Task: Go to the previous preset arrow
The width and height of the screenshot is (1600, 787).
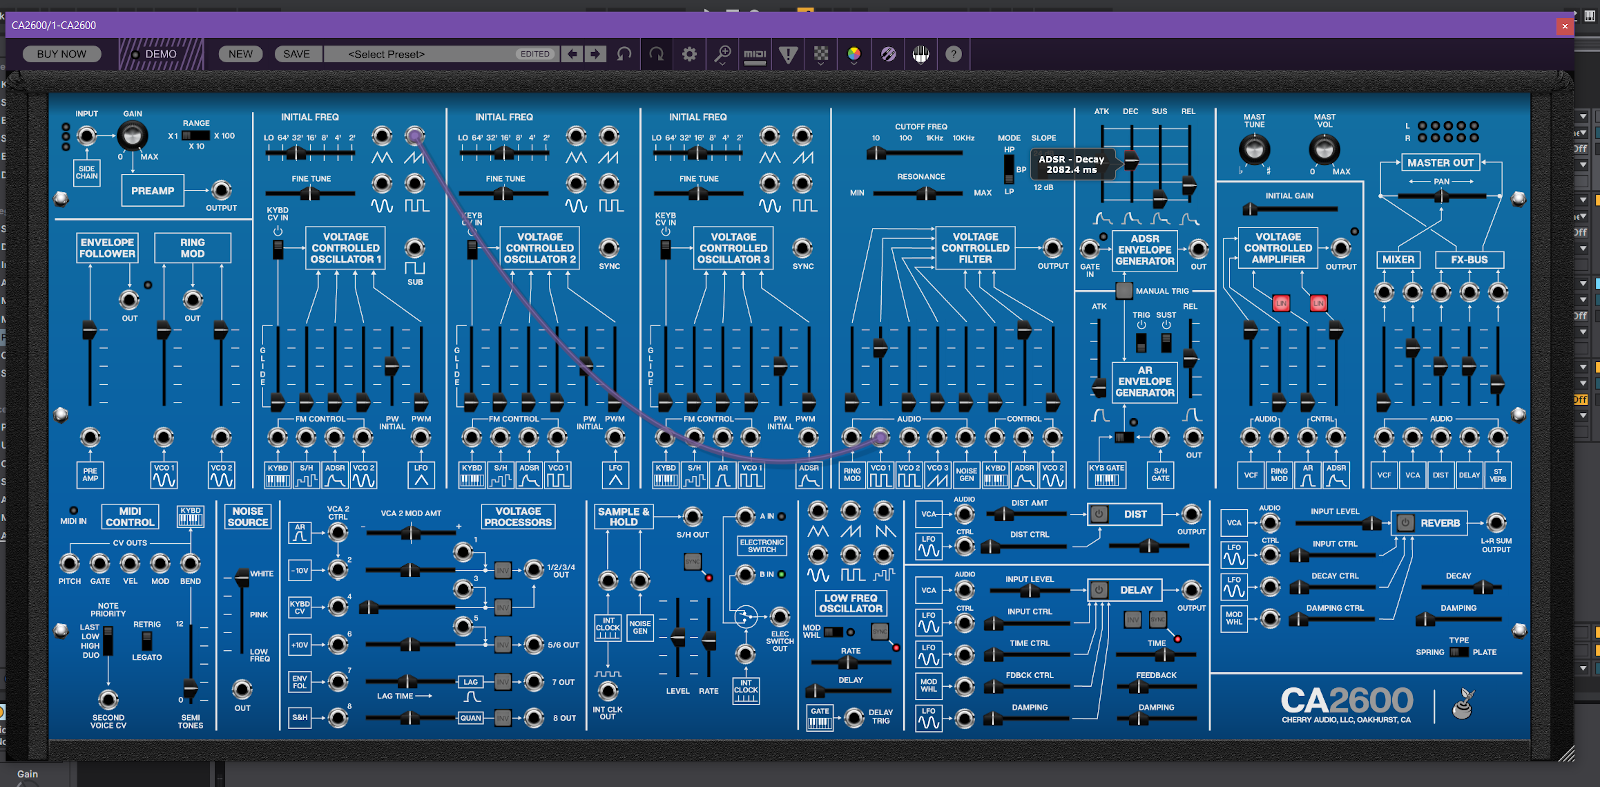Action: coord(572,54)
